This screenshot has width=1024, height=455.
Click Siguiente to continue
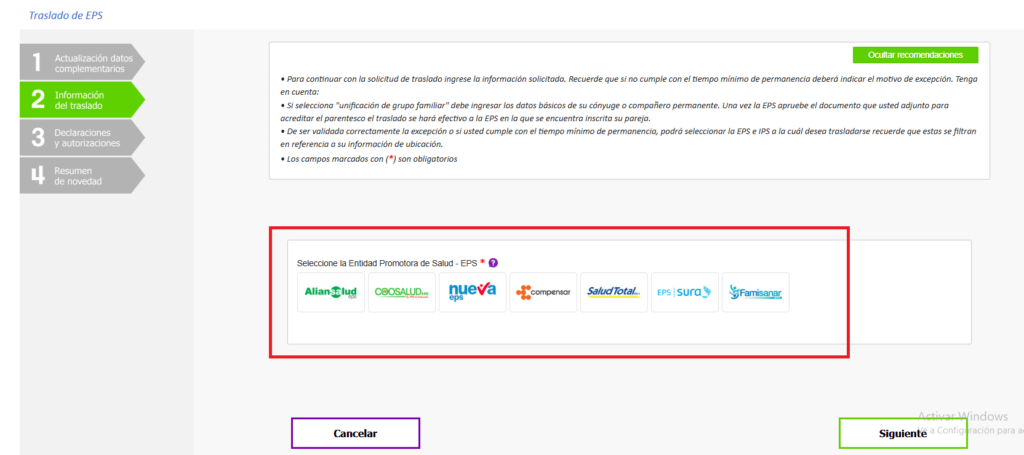902,433
